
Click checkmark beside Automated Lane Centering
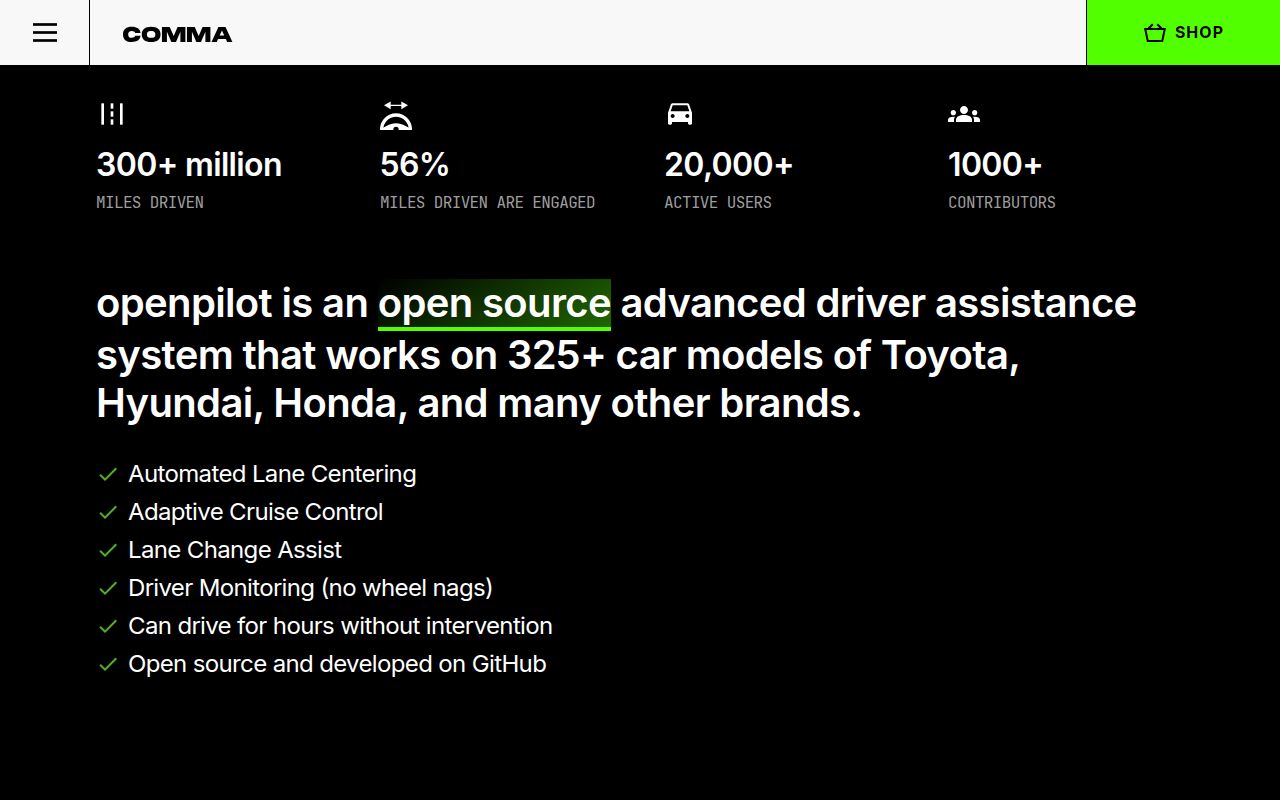(108, 474)
